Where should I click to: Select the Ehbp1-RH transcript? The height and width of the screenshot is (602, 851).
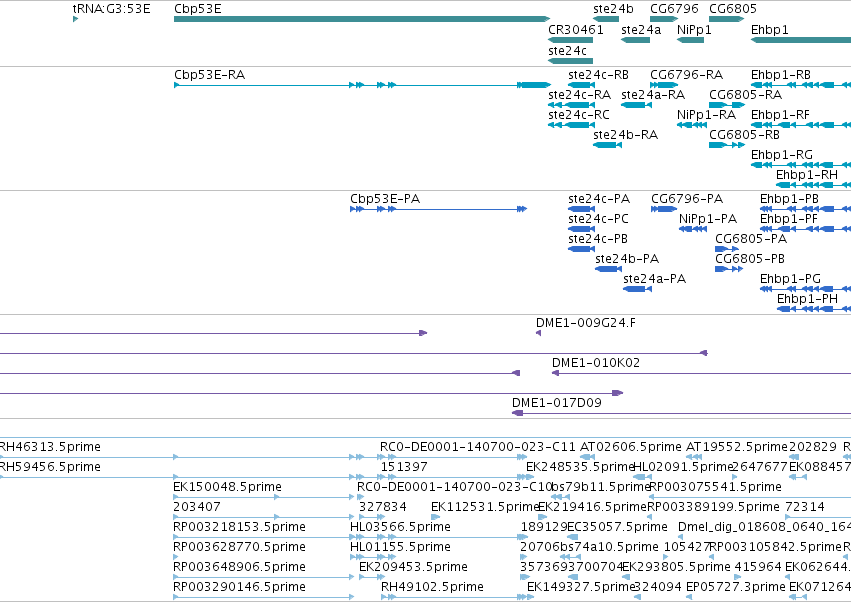pyautogui.click(x=814, y=185)
